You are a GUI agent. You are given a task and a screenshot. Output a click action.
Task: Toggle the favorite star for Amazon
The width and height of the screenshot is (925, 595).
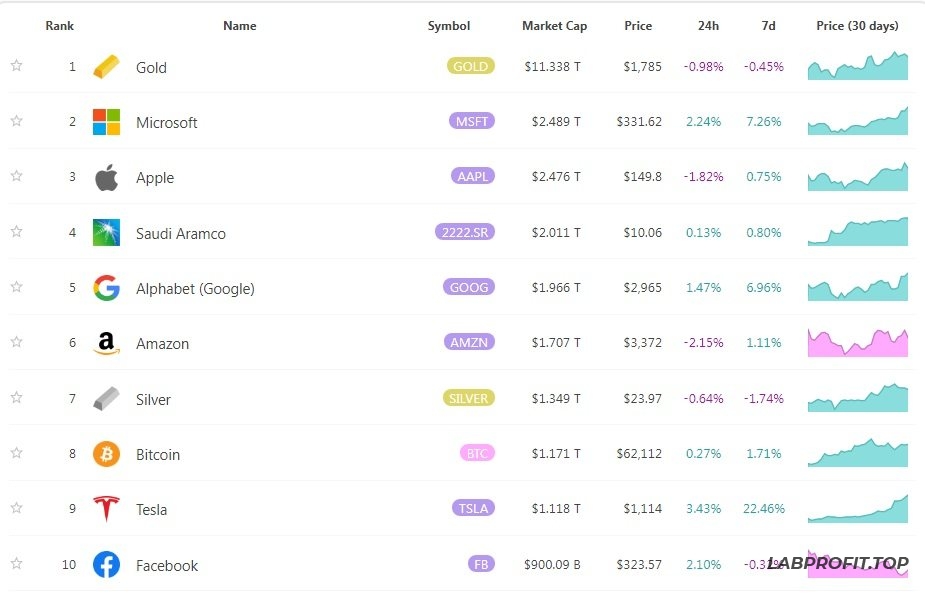(x=16, y=342)
